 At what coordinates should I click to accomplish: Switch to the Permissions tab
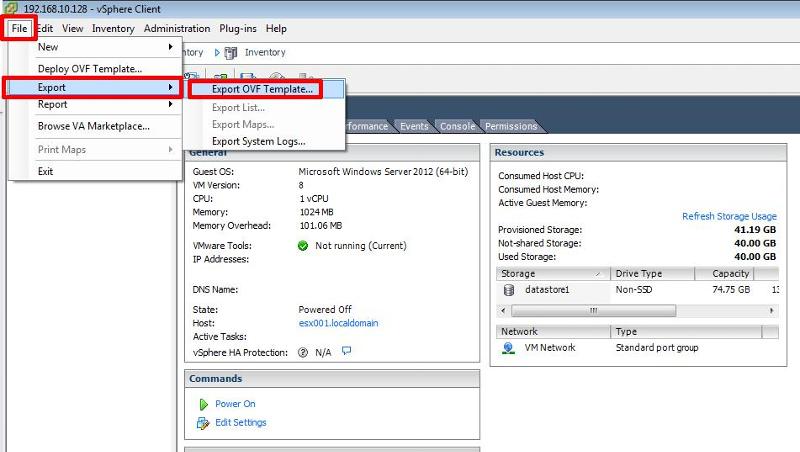(511, 126)
